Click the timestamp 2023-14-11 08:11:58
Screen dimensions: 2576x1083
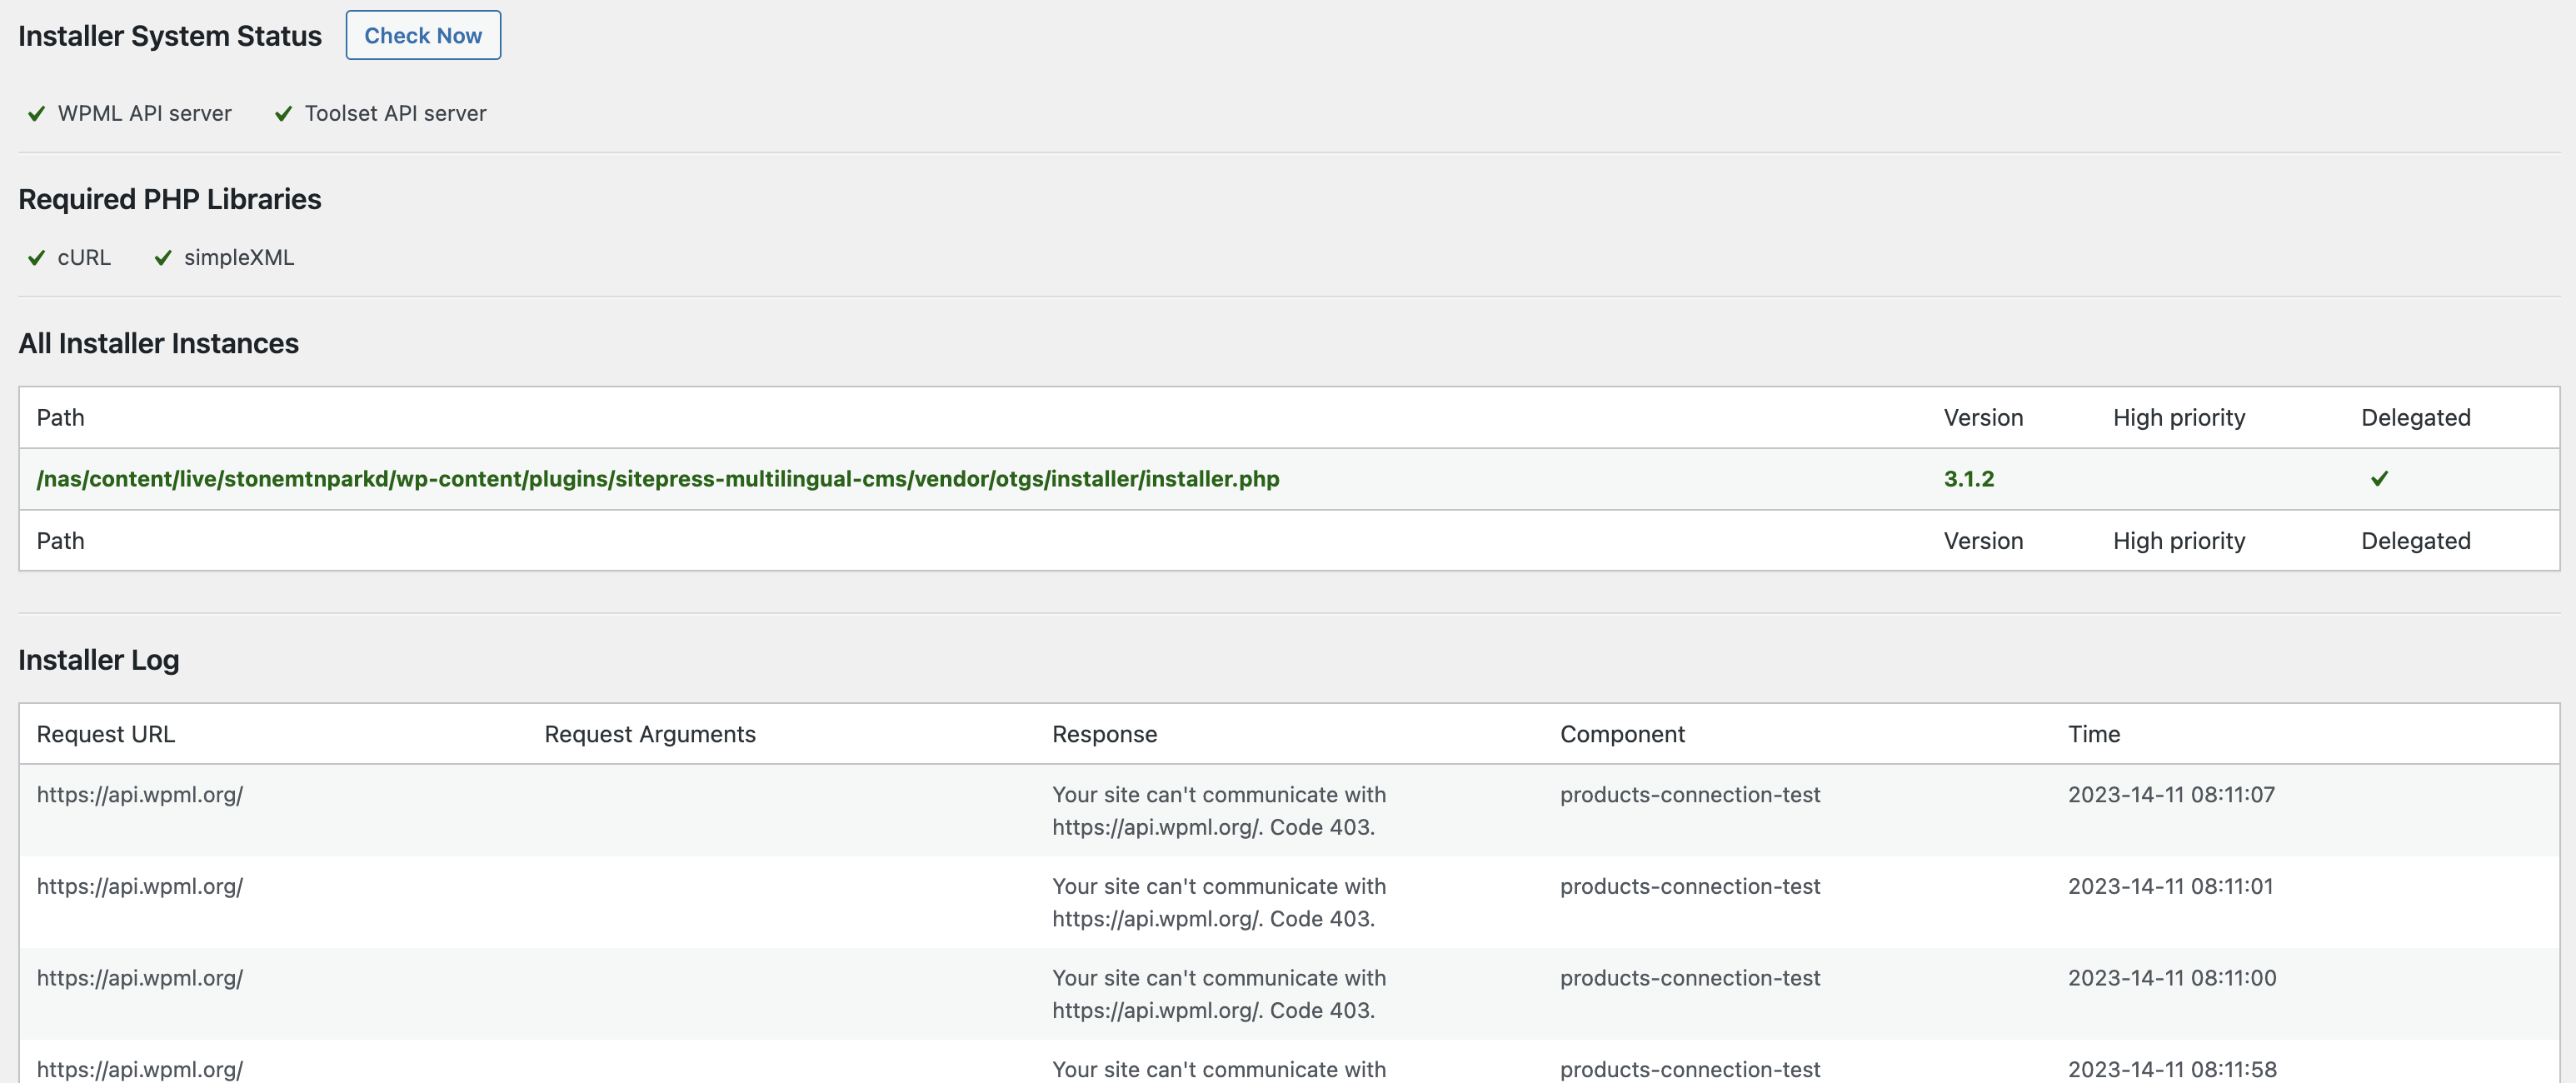pos(2173,1069)
